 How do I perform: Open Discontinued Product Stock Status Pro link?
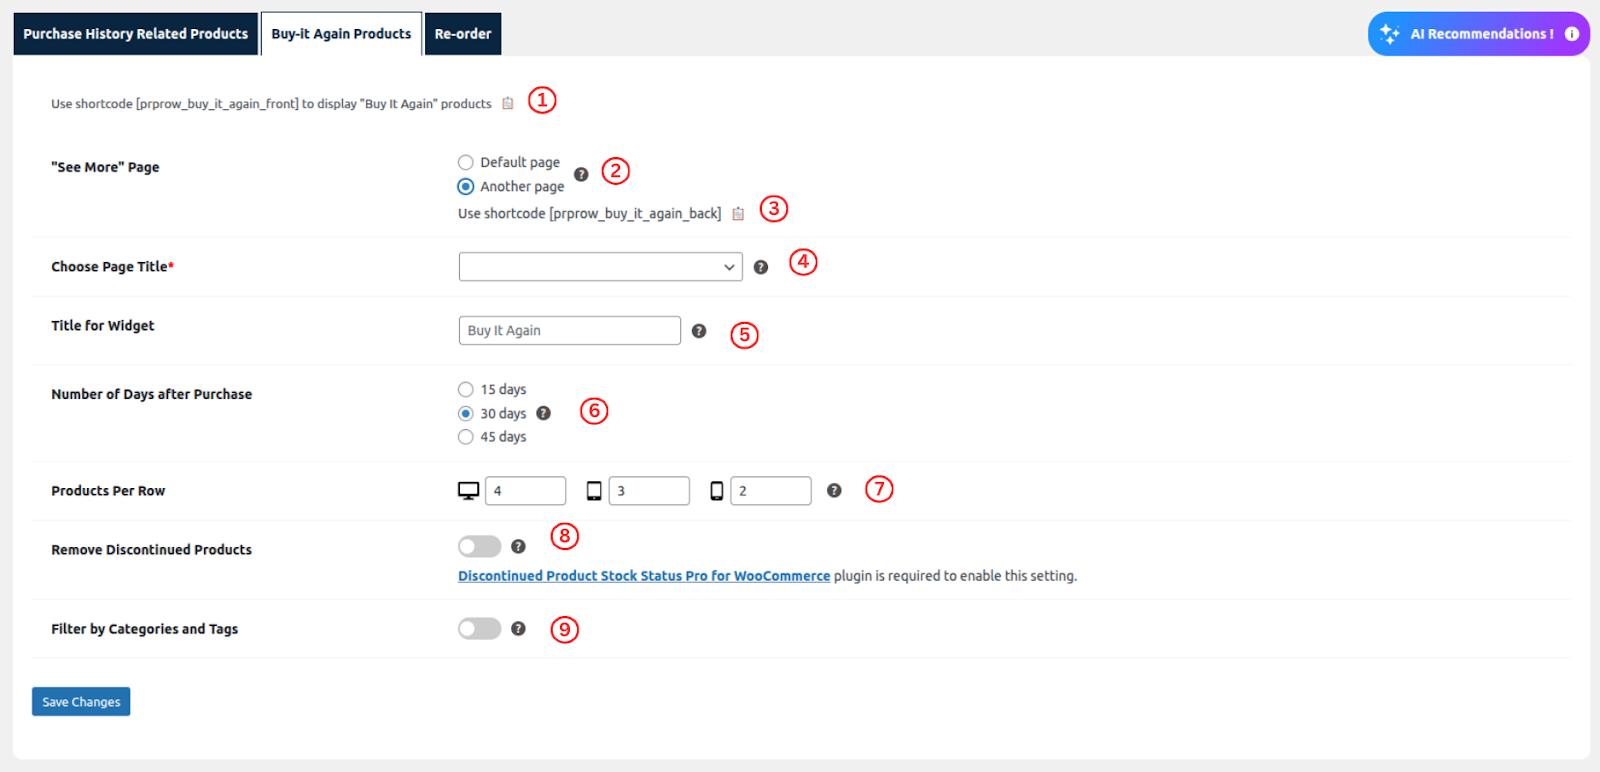click(x=644, y=576)
